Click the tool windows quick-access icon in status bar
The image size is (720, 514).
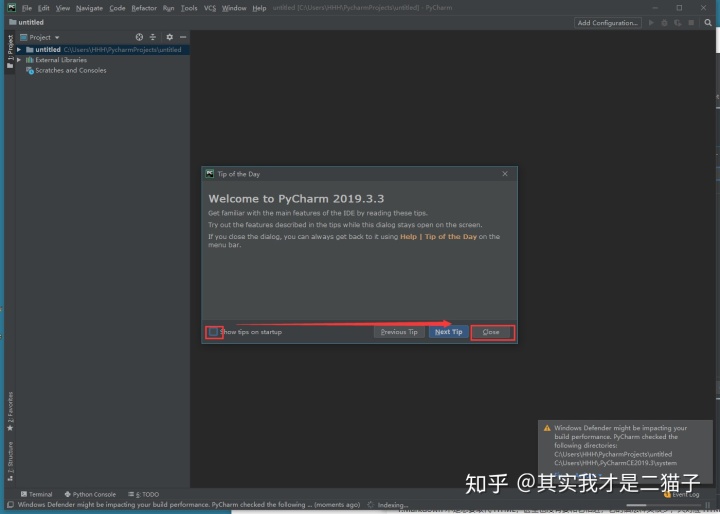[10, 504]
